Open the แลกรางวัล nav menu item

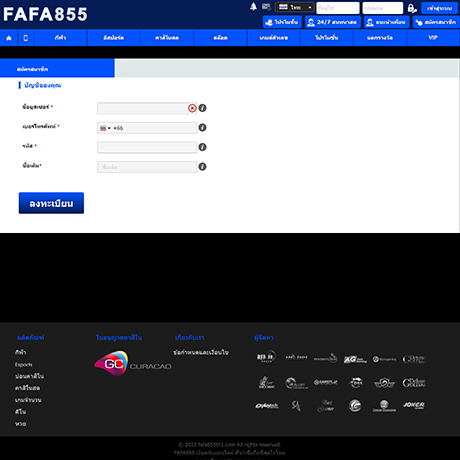tap(380, 38)
